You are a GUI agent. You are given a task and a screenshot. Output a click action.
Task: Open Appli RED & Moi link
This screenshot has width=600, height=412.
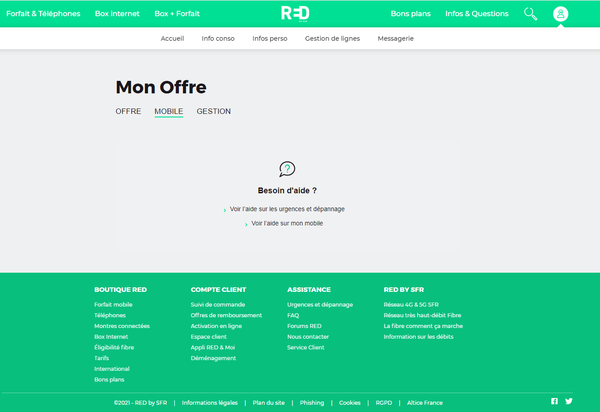coord(213,347)
